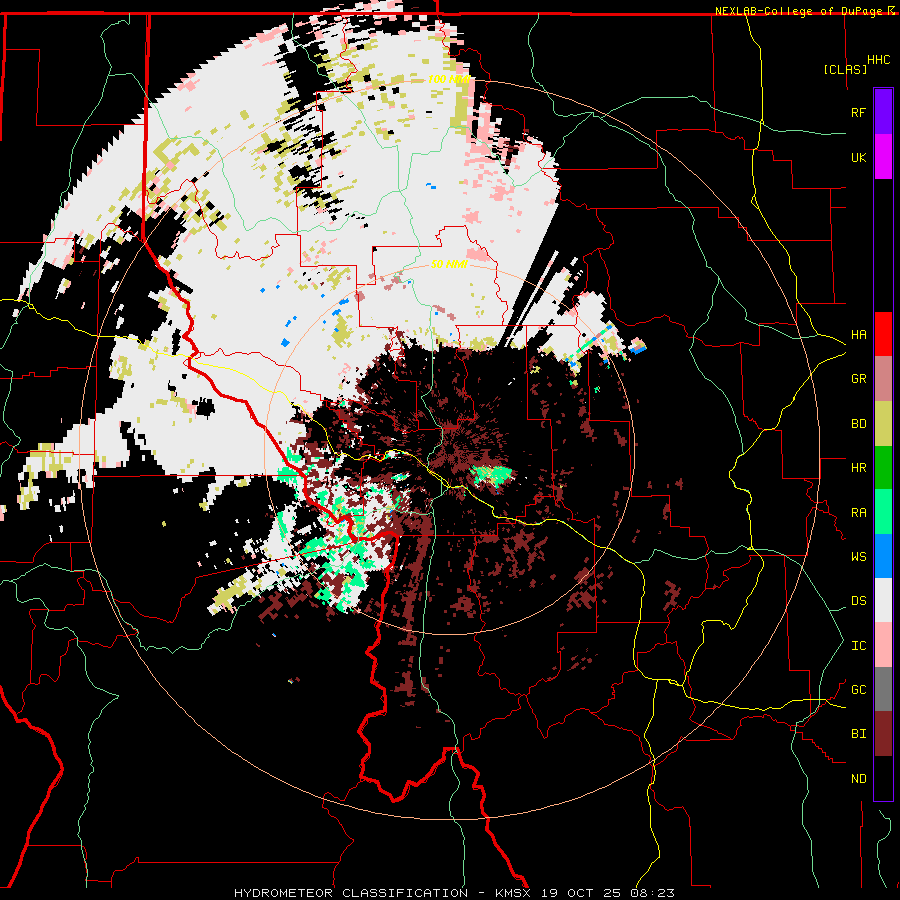Image resolution: width=900 pixels, height=900 pixels.
Task: Click the BI brown legend swatch
Action: pos(883,734)
